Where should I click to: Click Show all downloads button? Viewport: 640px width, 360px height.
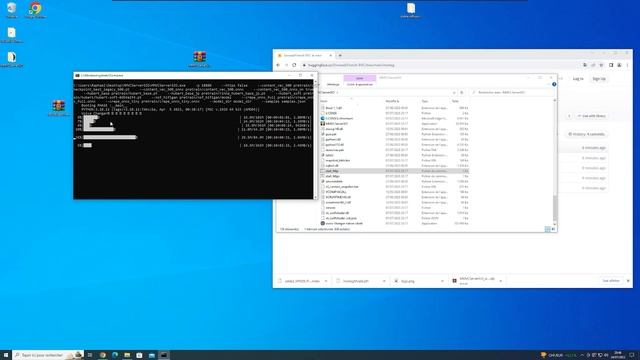coord(611,281)
